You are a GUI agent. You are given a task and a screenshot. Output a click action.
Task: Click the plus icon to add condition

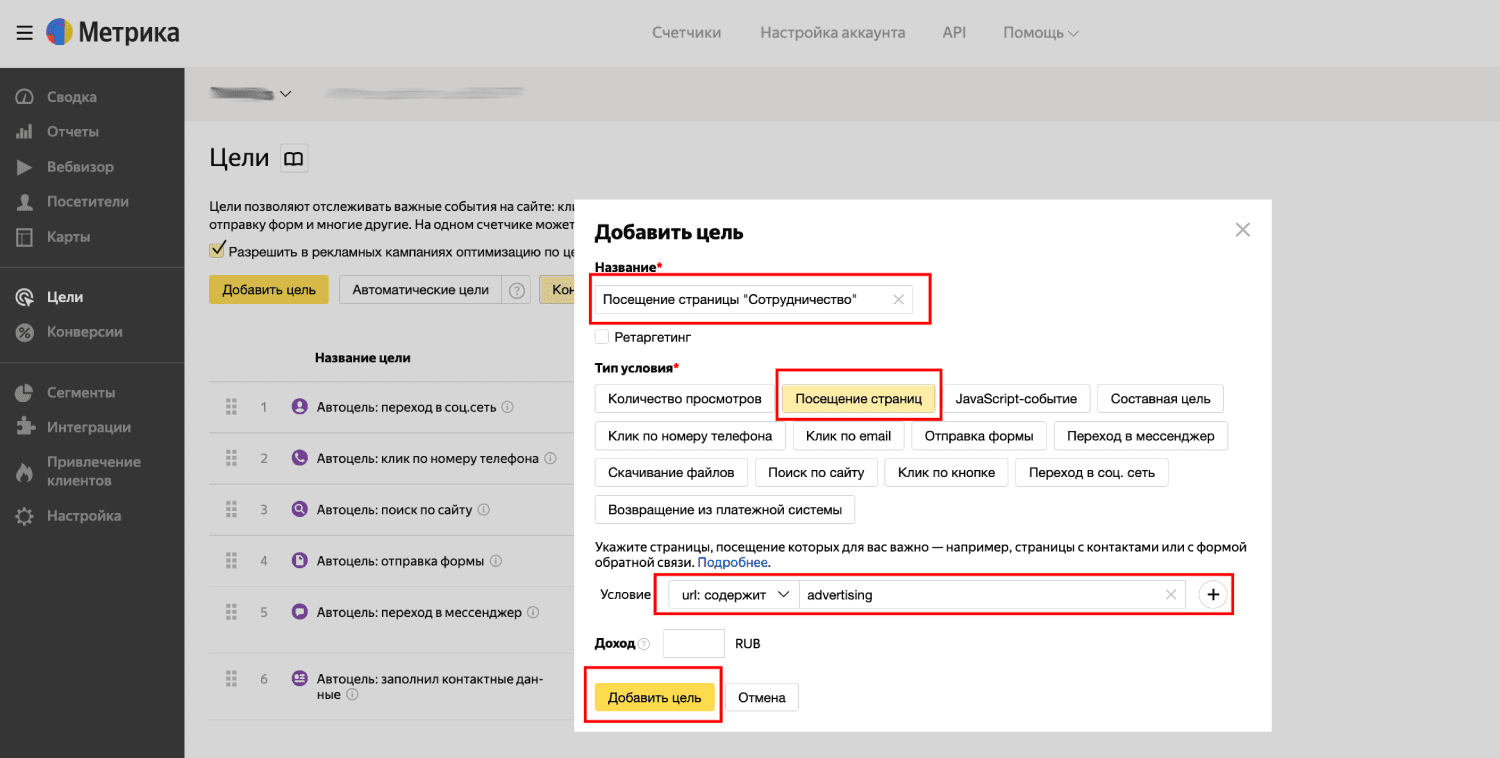click(1213, 595)
